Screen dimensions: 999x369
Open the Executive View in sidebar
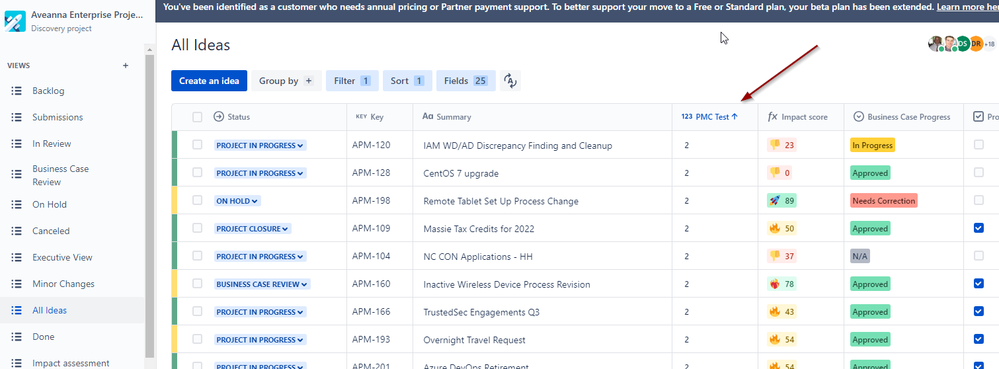click(x=62, y=257)
